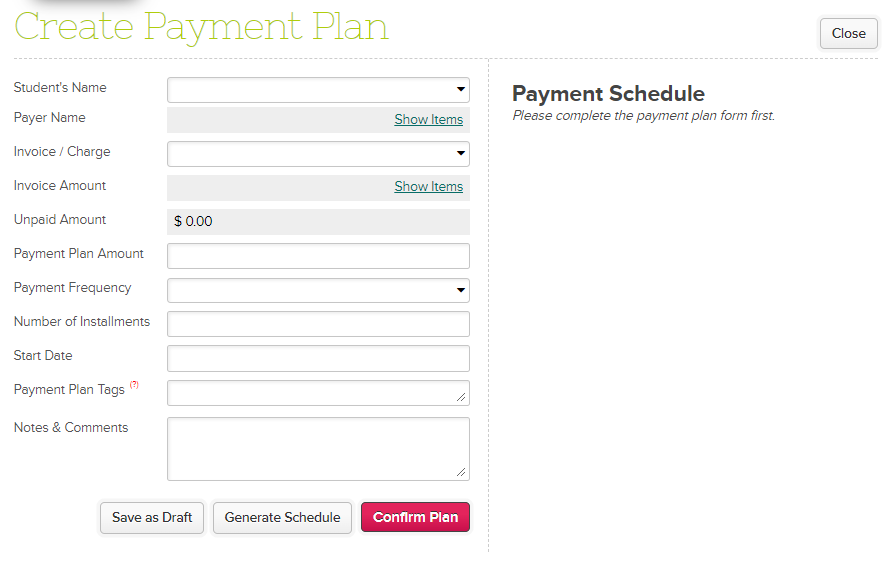Viewport: 894px width, 569px height.
Task: Click the Unpaid Amount $ 0.00 field
Action: (318, 222)
